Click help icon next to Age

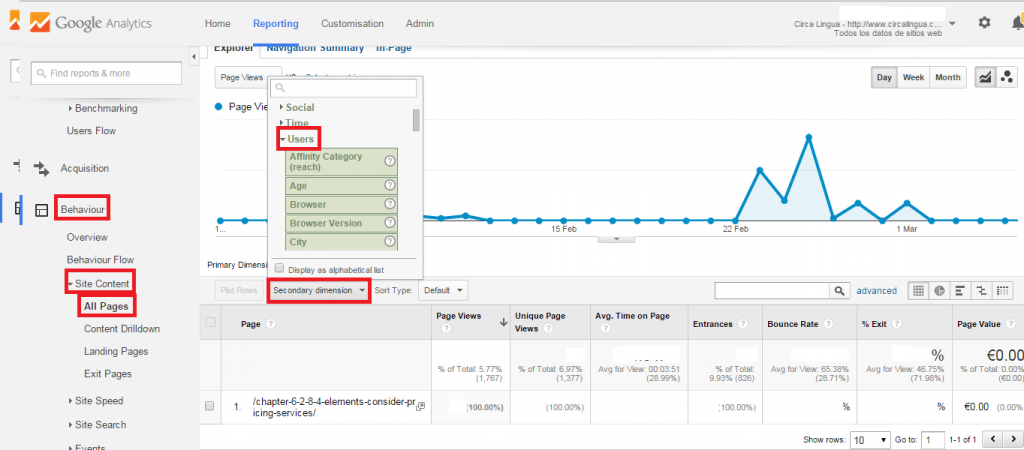point(390,185)
